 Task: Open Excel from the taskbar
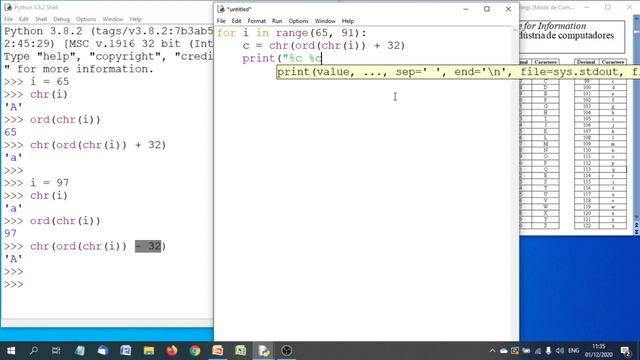tap(240, 351)
